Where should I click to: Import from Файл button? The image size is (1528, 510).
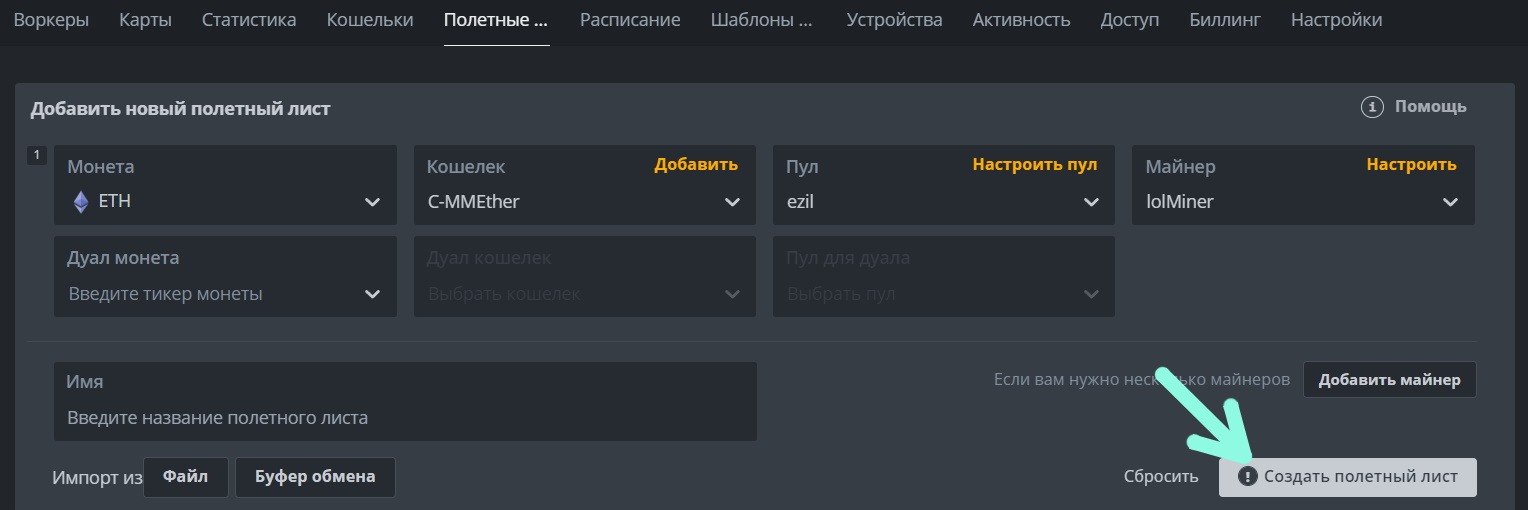[x=186, y=477]
